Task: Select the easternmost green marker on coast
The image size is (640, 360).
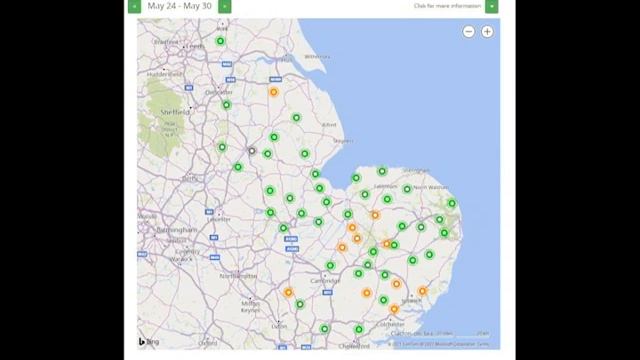Action: pyautogui.click(x=452, y=203)
